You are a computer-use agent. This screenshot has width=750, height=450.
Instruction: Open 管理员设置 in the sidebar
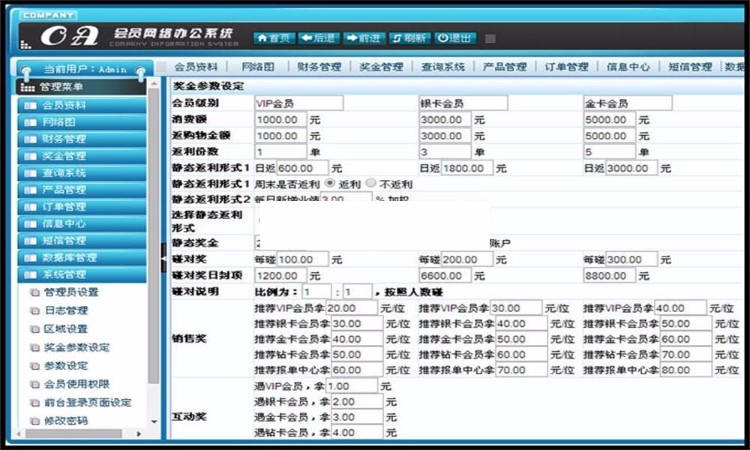pos(71,292)
